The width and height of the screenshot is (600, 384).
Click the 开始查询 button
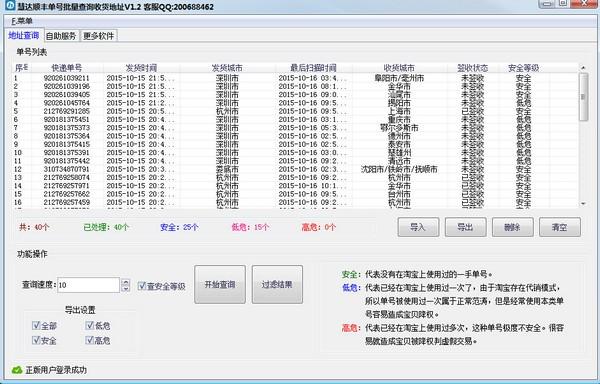(x=220, y=285)
